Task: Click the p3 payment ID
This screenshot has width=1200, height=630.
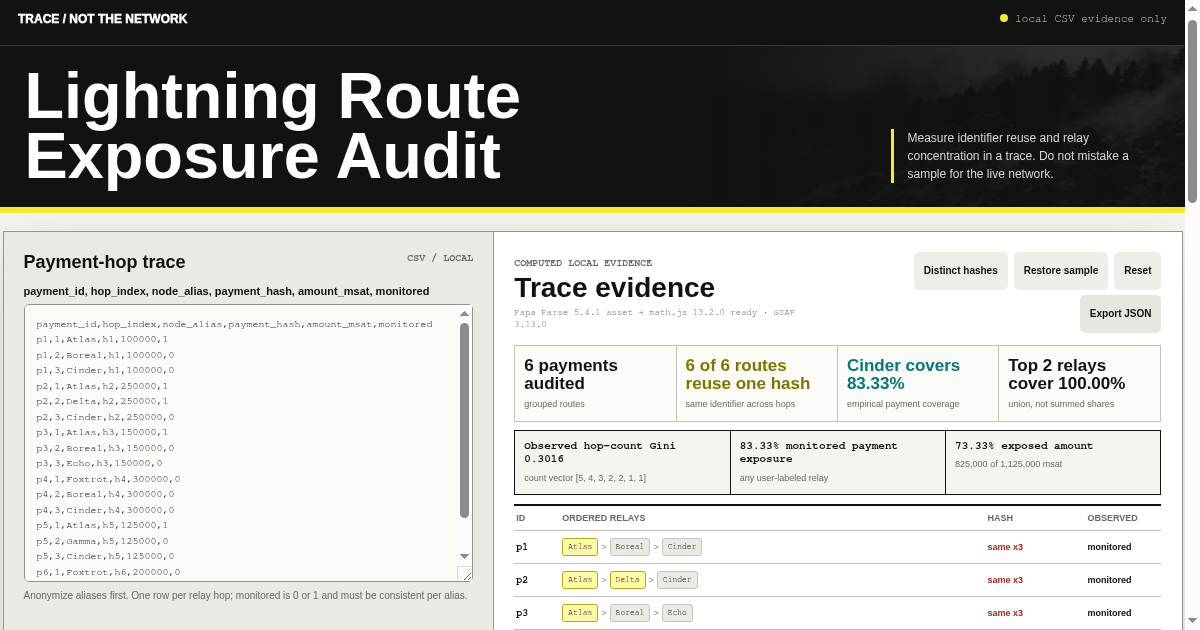Action: [522, 613]
